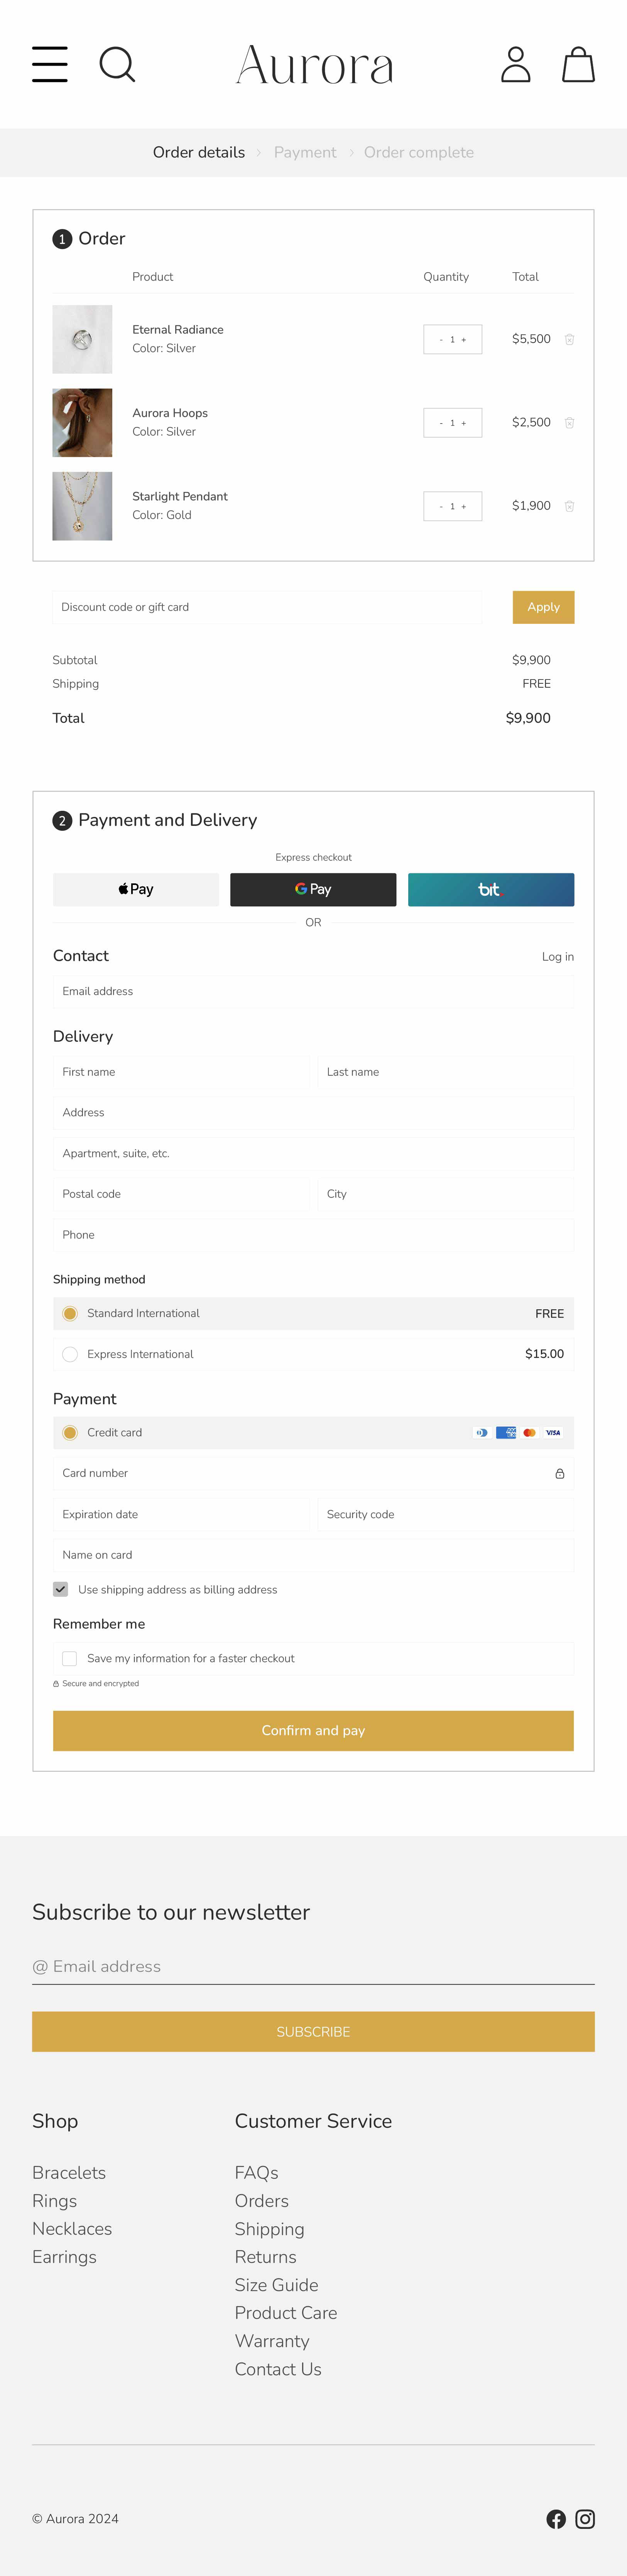Screen dimensions: 627x2576
Task: Open the shopping bag icon
Action: pos(578,64)
